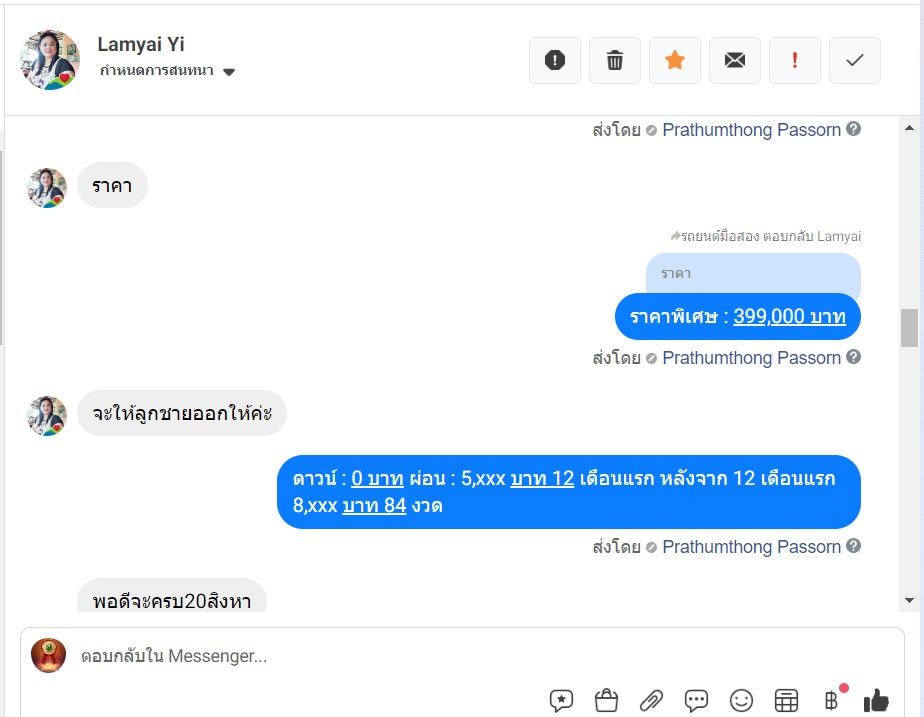Viewport: 924px width, 717px height.
Task: Click help icon below 399,000 บาท message
Action: point(853,356)
